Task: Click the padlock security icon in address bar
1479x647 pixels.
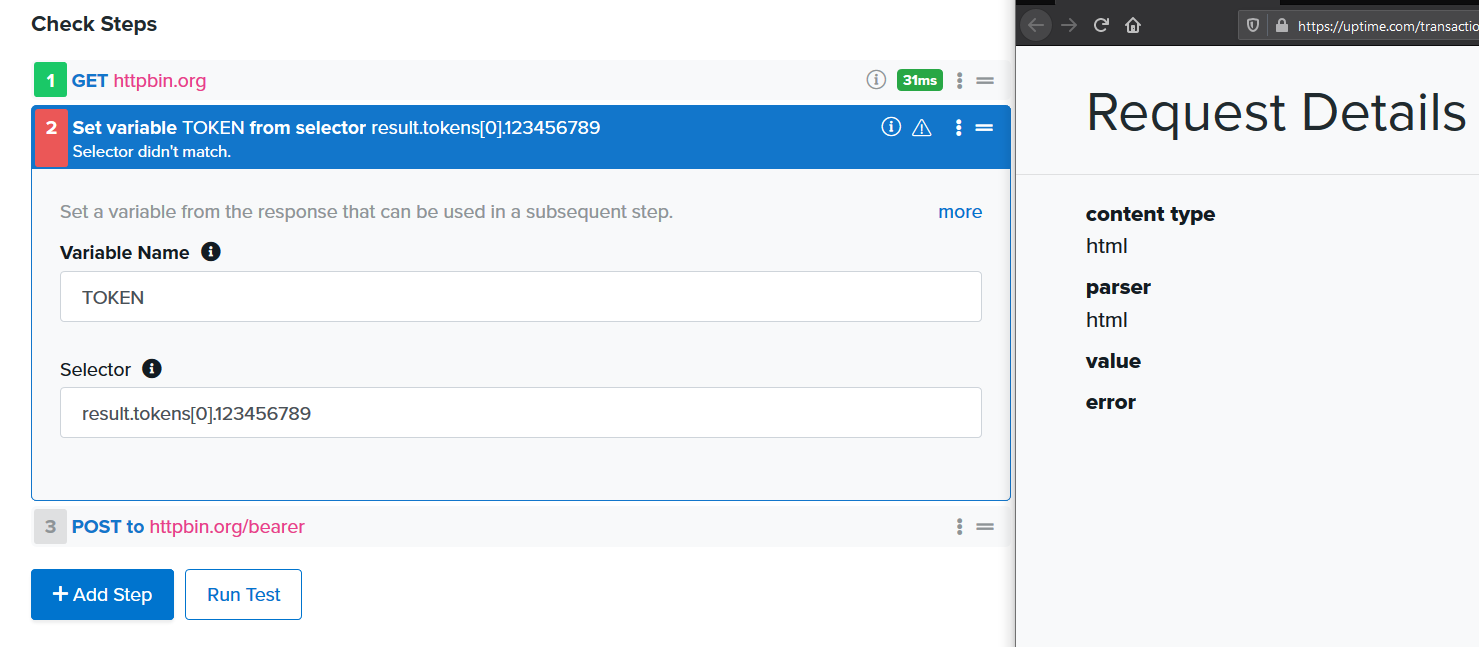Action: tap(1281, 25)
